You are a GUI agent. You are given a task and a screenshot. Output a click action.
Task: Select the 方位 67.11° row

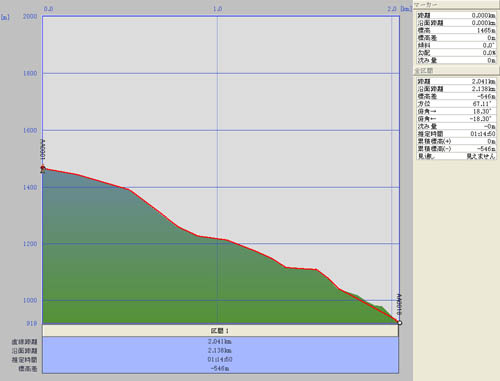[x=456, y=104]
